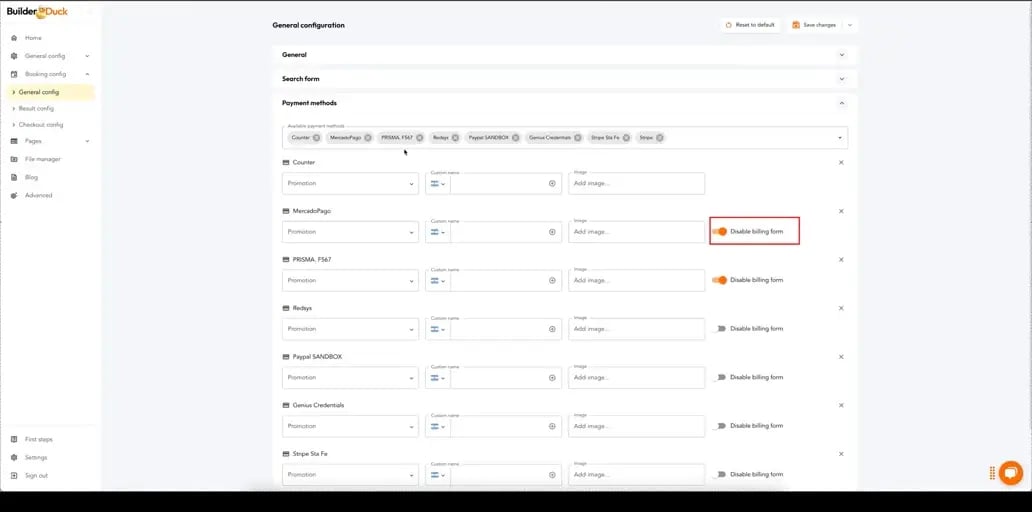The height and width of the screenshot is (512, 1032).
Task: Open Counter custom name language flag dropdown
Action: coord(438,184)
